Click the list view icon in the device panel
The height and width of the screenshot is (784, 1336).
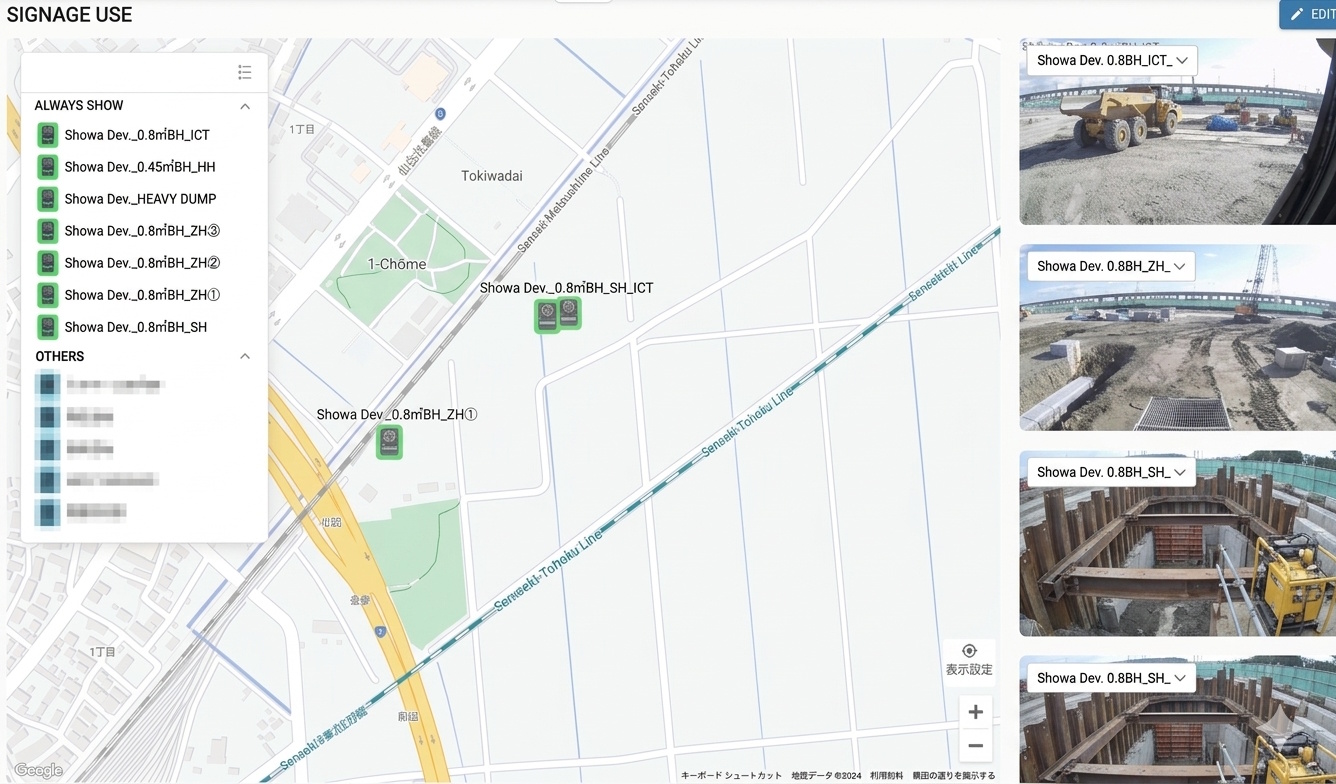tap(245, 72)
